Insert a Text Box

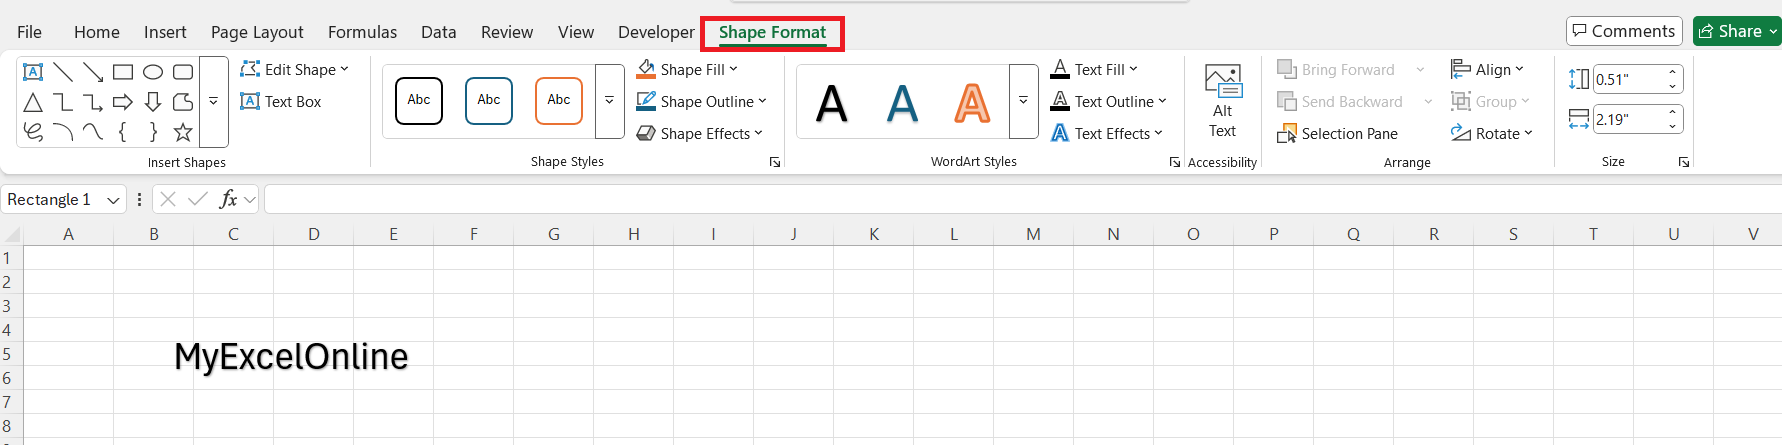click(281, 101)
